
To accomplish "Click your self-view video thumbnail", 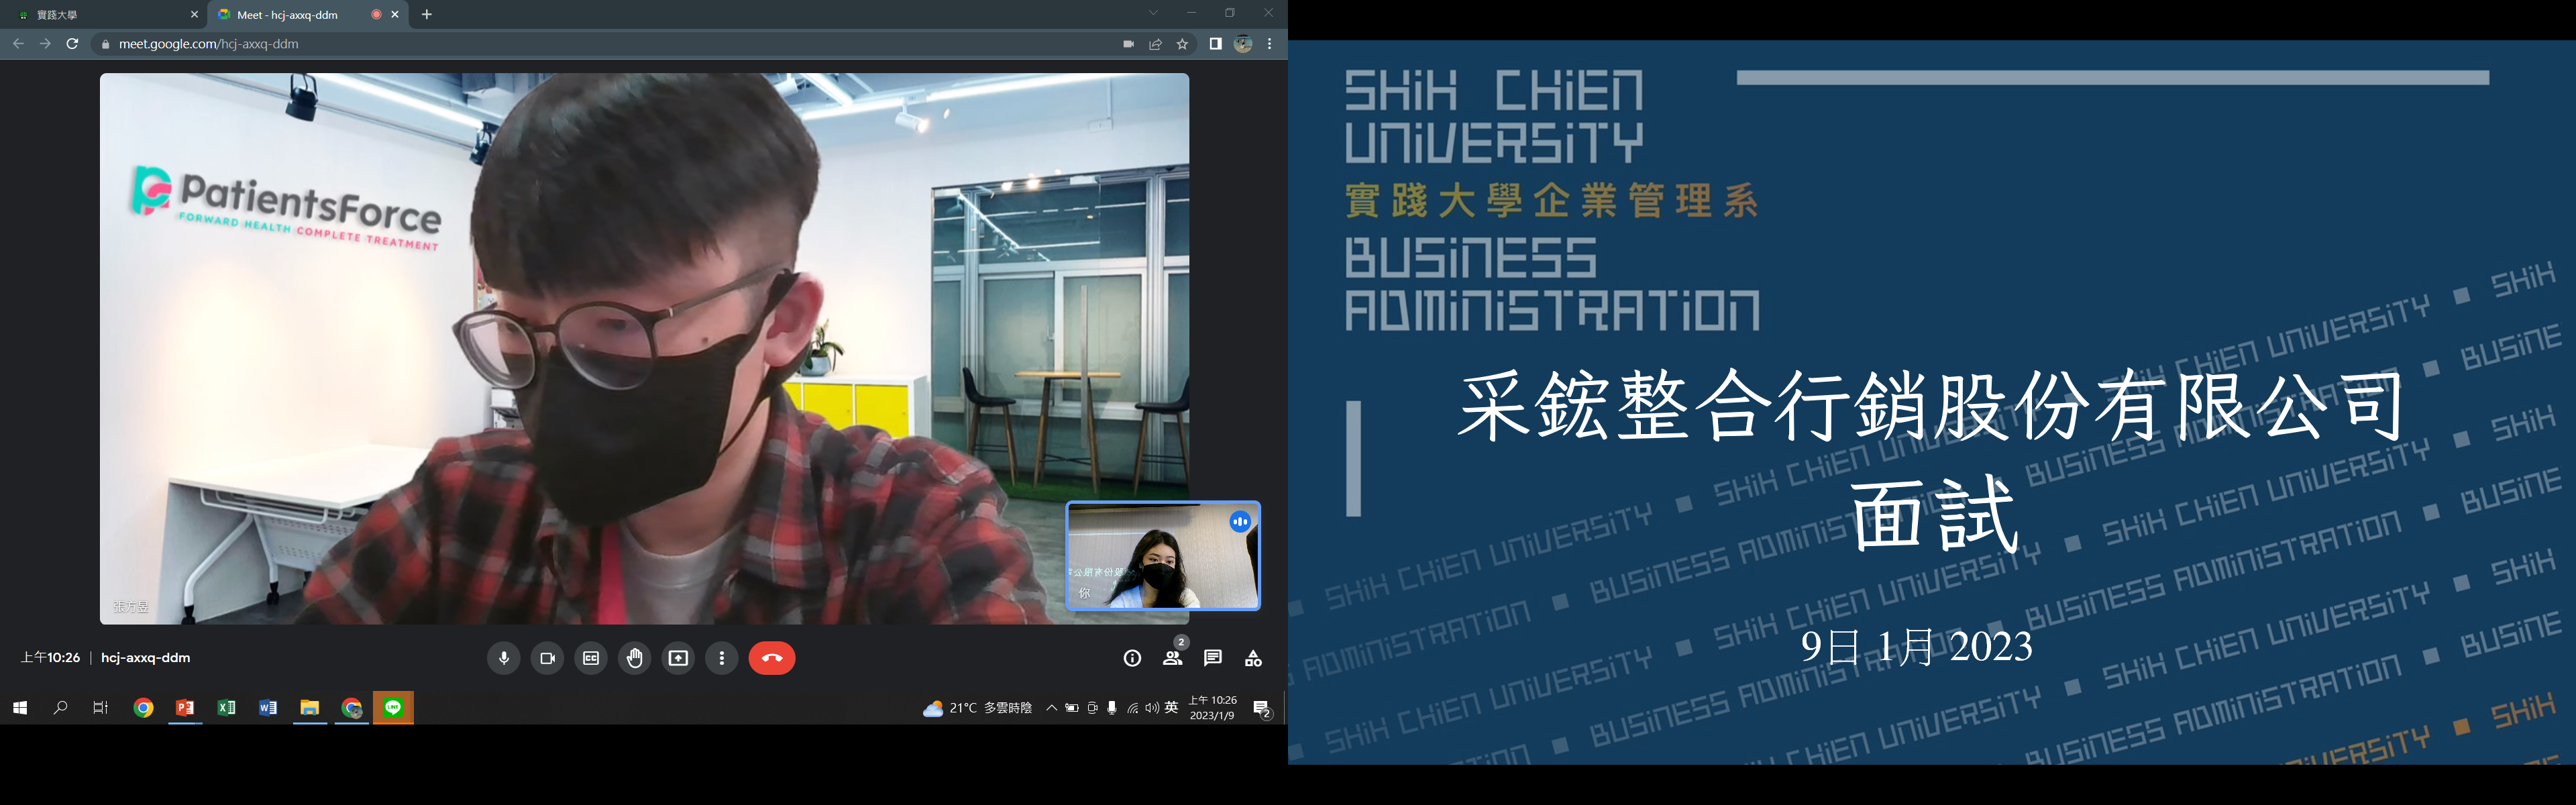I will (1163, 555).
